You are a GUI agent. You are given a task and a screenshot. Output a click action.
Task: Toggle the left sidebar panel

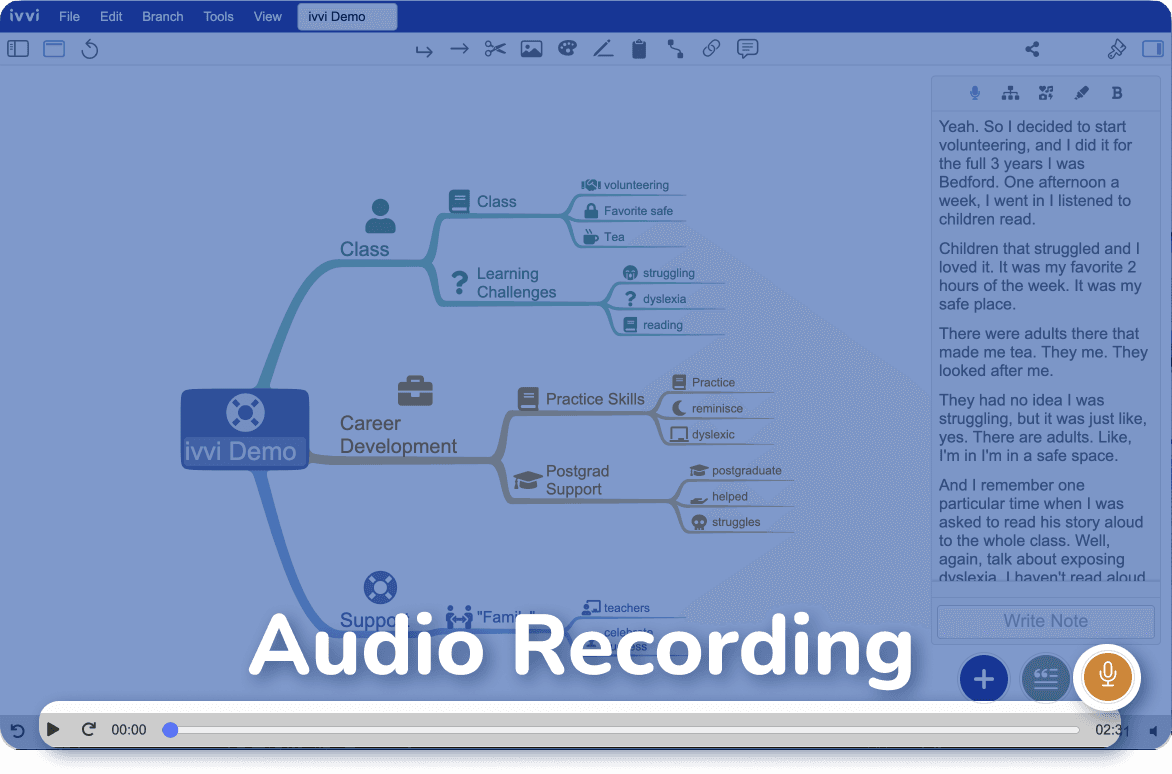[17, 48]
